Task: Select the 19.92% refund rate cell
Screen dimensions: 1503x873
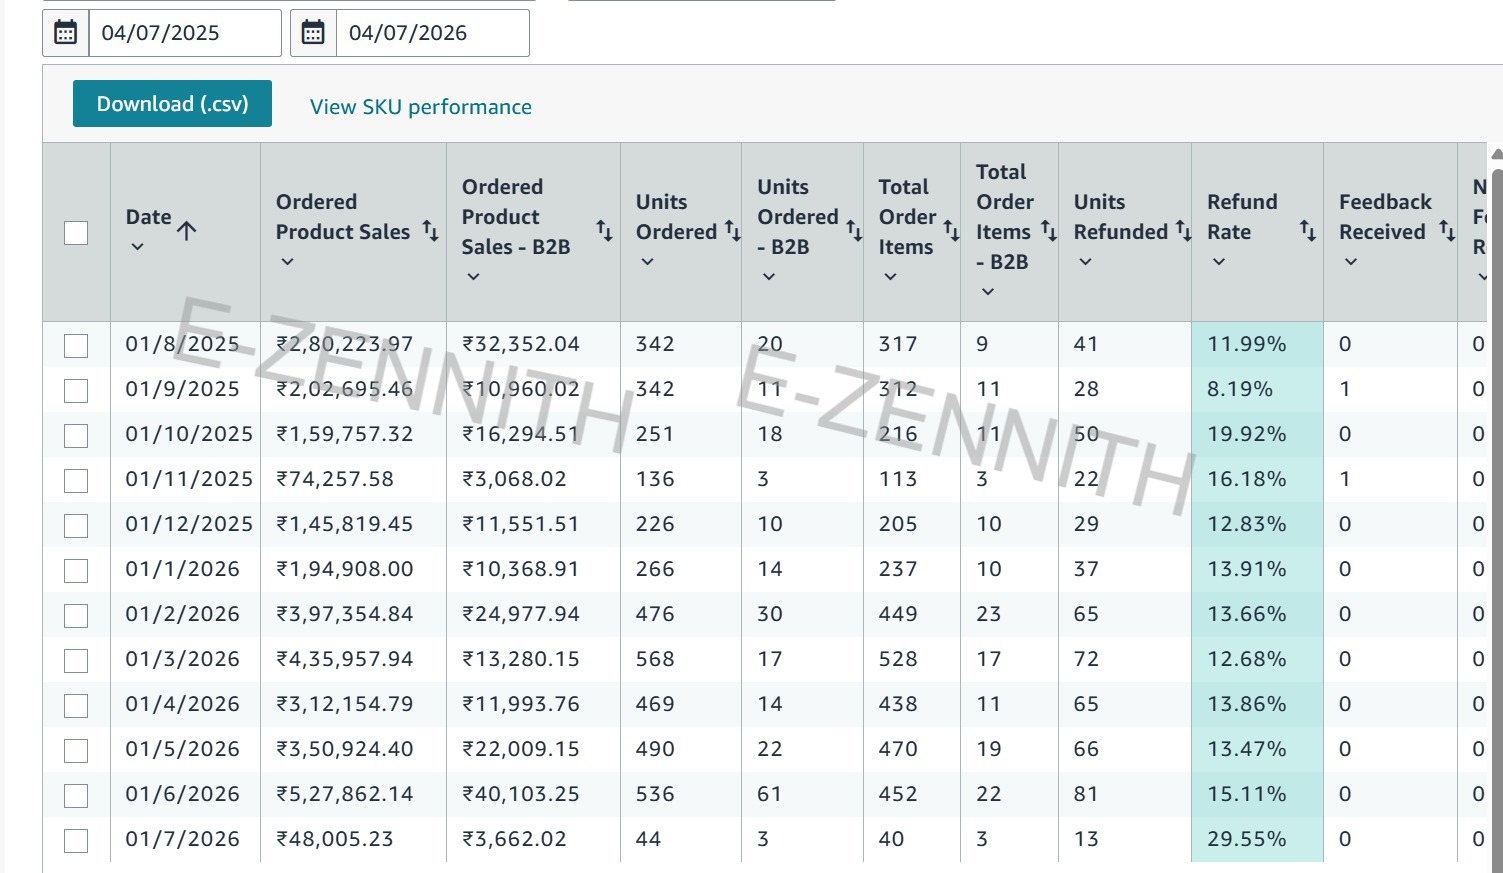Action: pos(1257,434)
